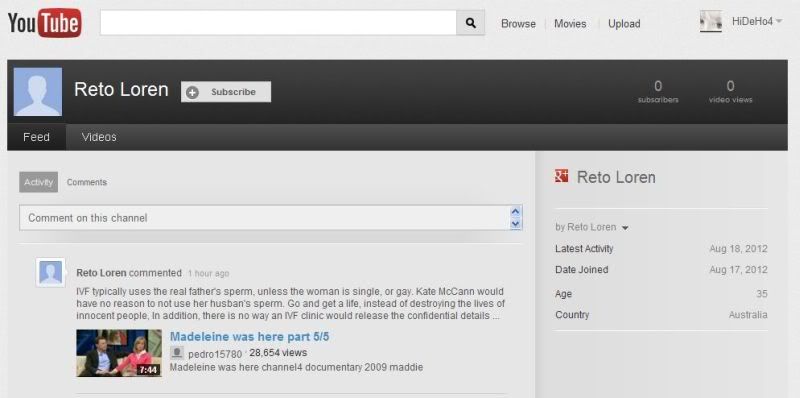Open the Movies link
Image resolution: width=800 pixels, height=398 pixels.
point(570,24)
